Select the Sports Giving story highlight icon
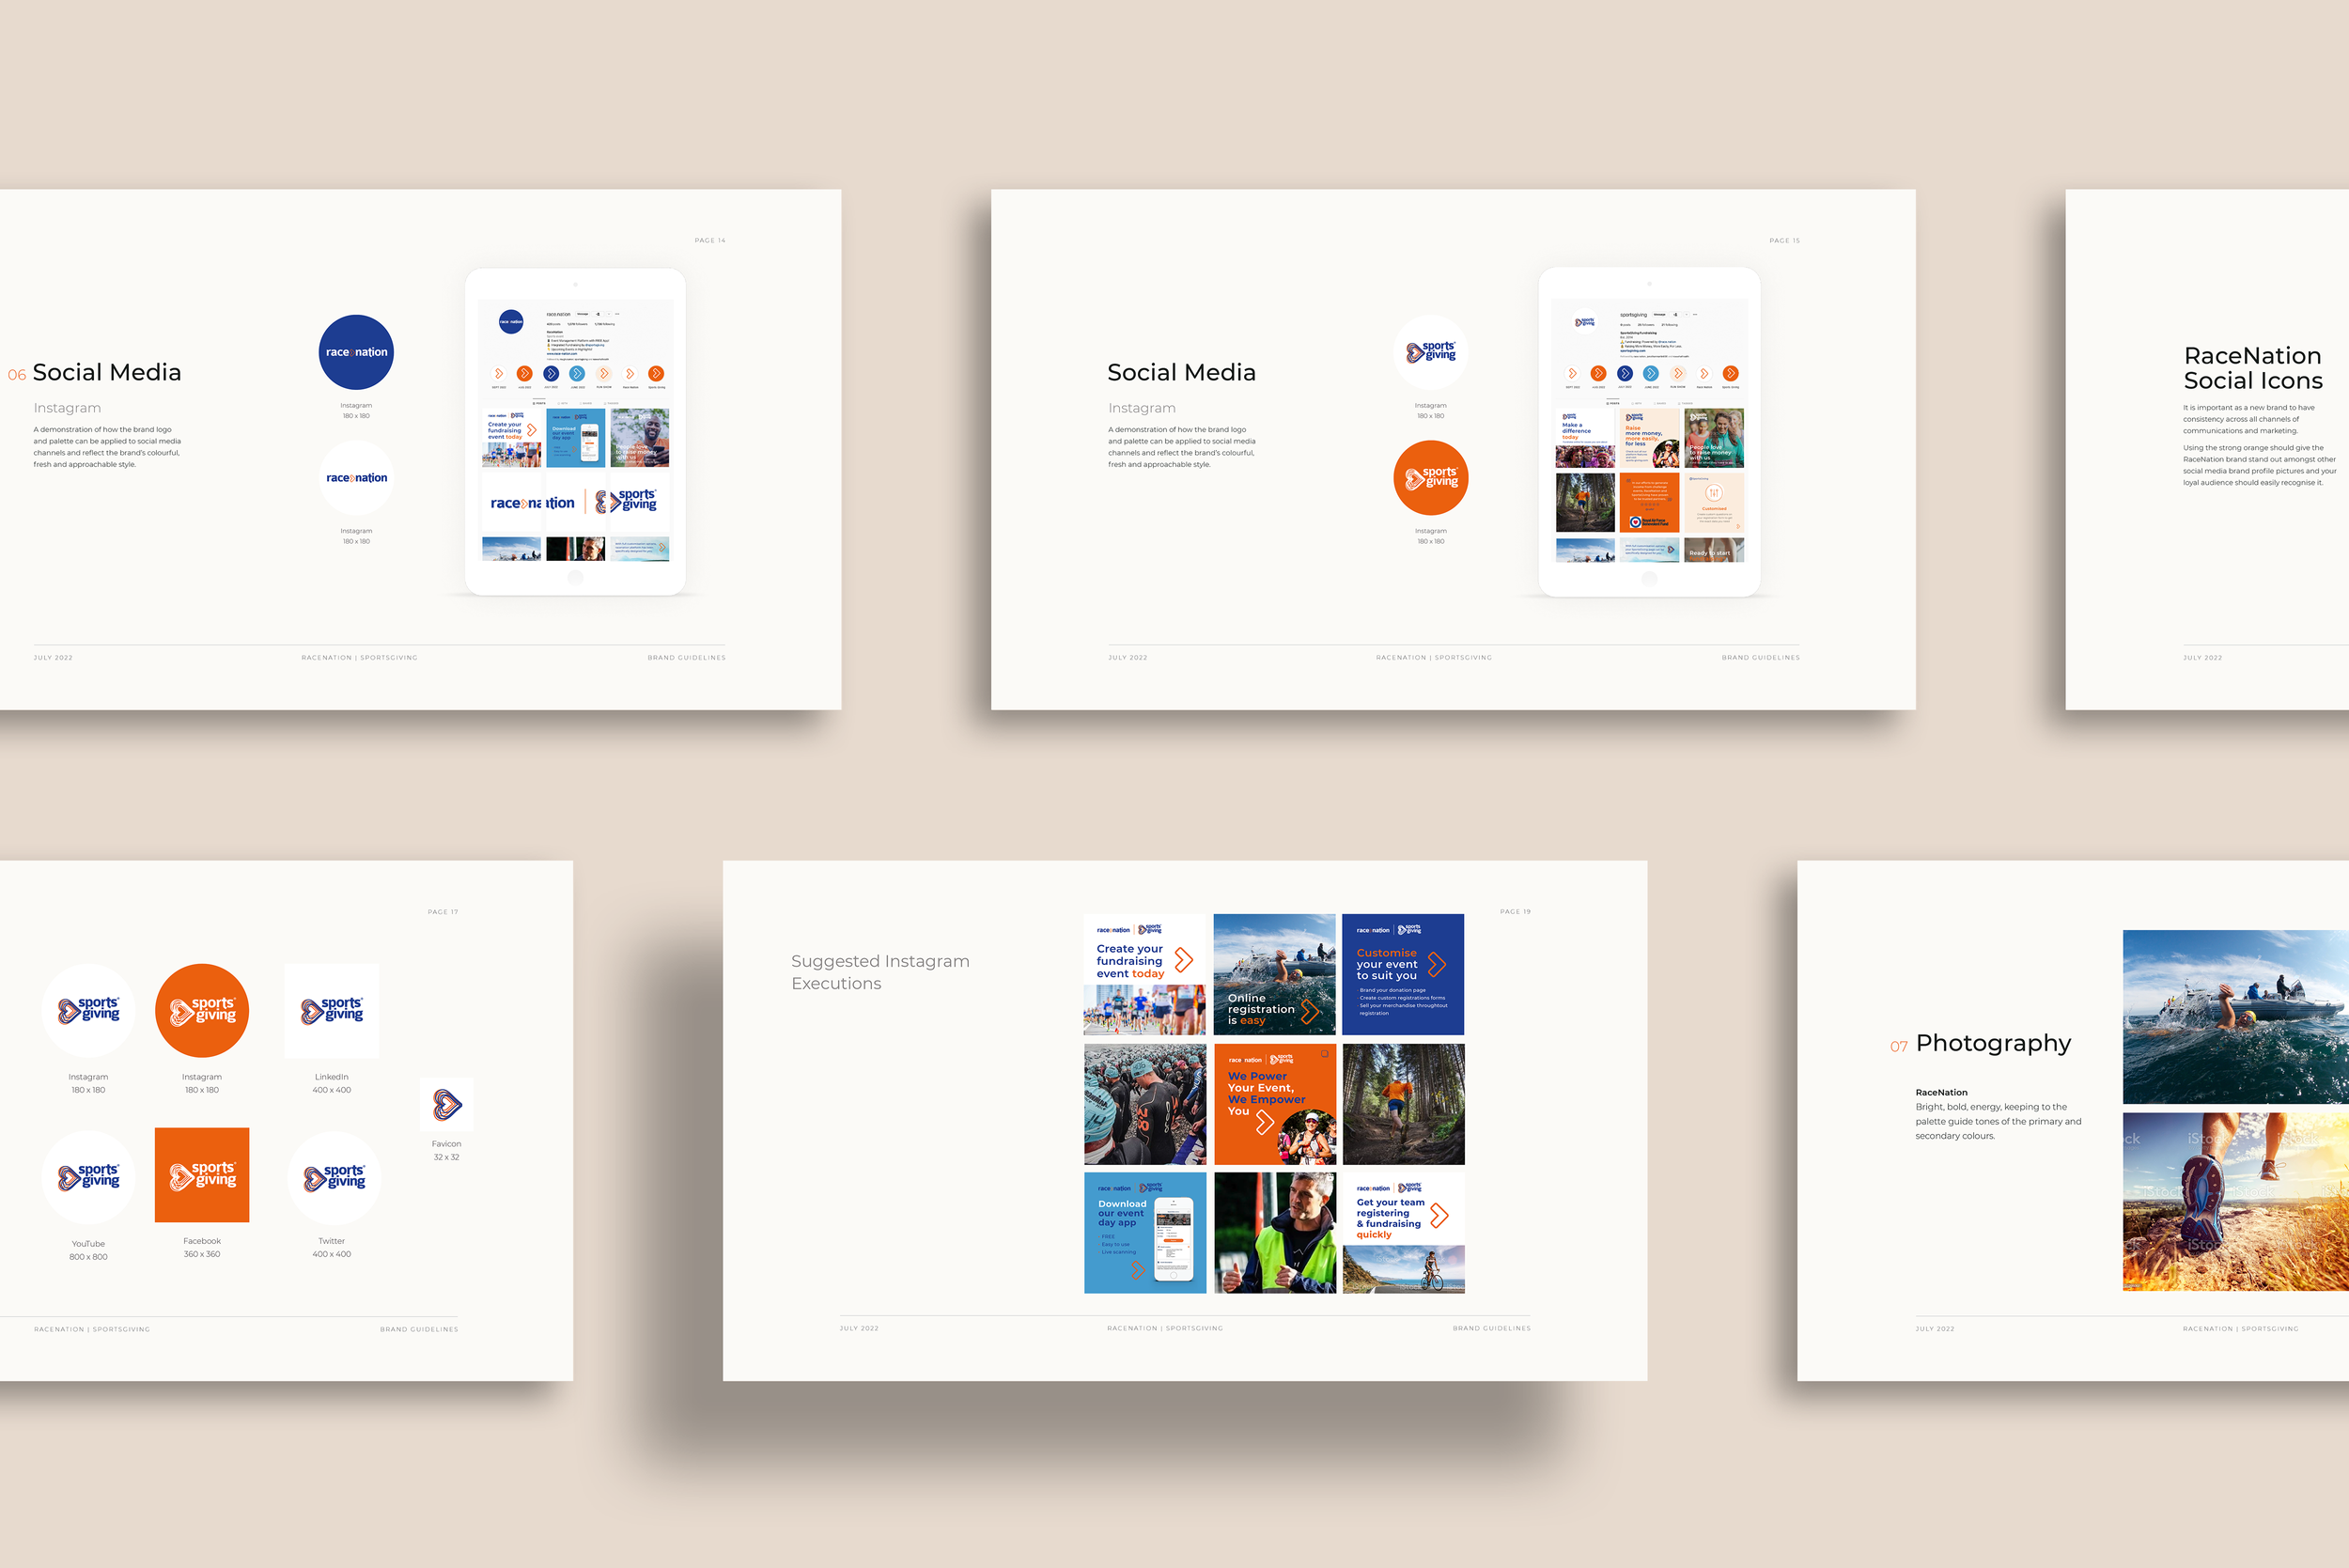This screenshot has height=1568, width=2349. pos(656,373)
